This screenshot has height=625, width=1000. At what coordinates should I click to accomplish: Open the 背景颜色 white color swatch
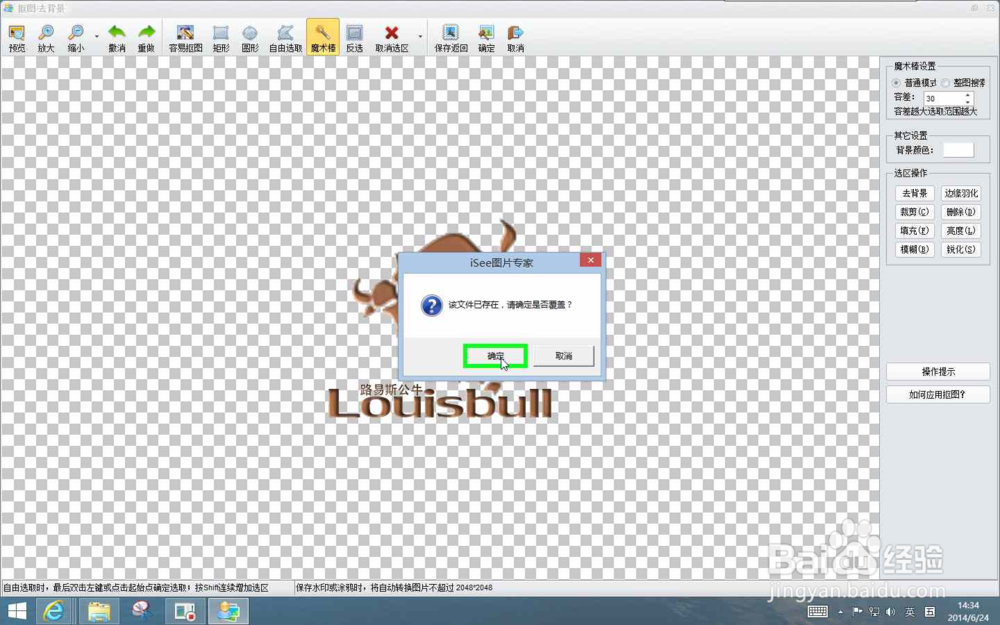[x=958, y=150]
